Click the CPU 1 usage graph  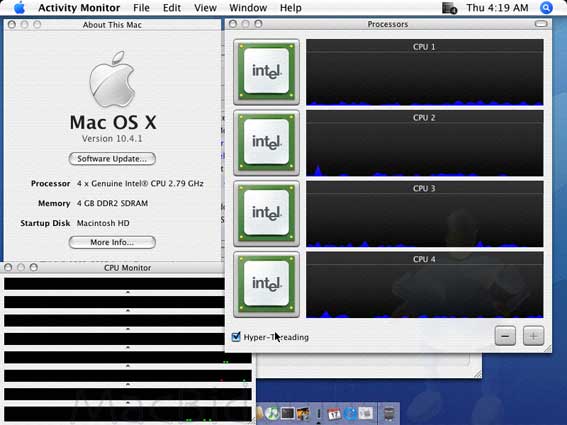click(x=425, y=72)
